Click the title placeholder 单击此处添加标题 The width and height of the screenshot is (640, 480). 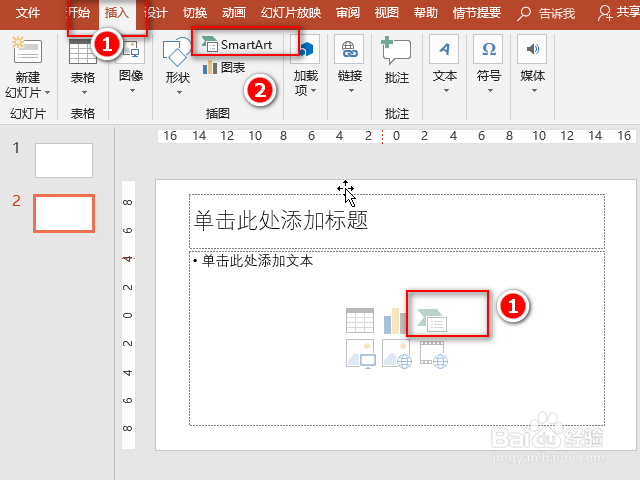coord(397,221)
